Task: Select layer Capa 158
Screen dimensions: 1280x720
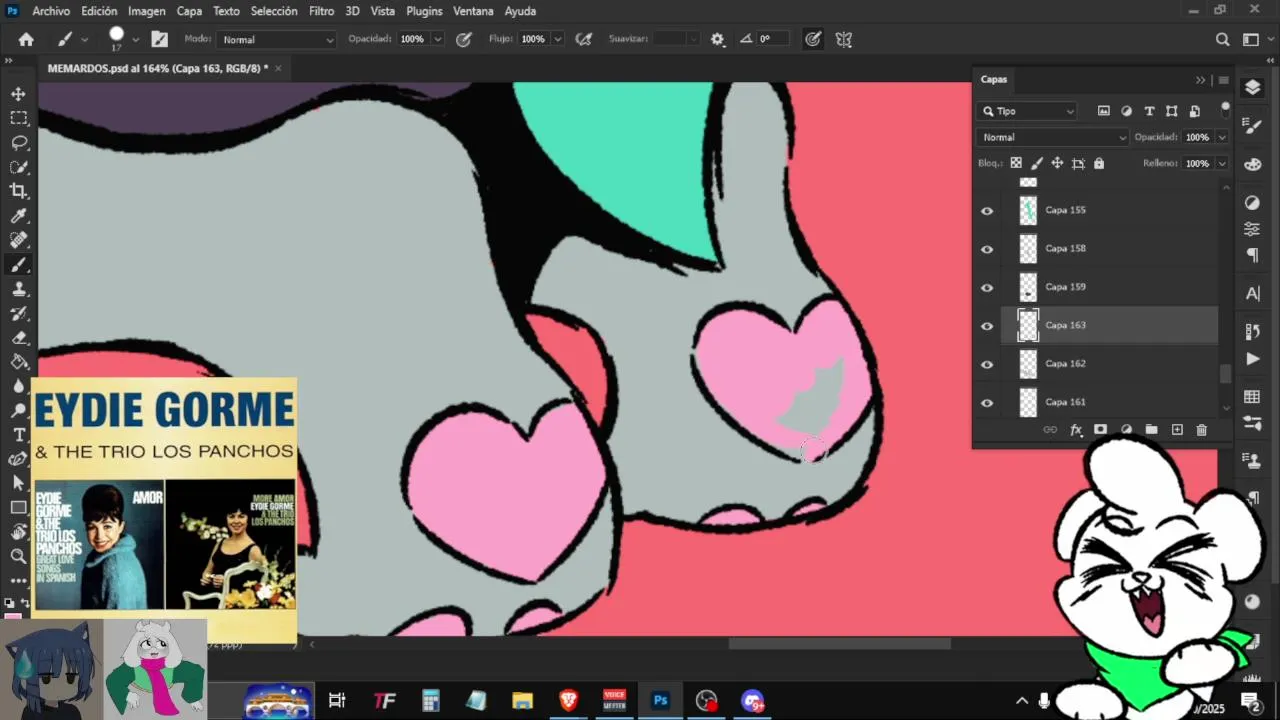Action: [x=1110, y=249]
